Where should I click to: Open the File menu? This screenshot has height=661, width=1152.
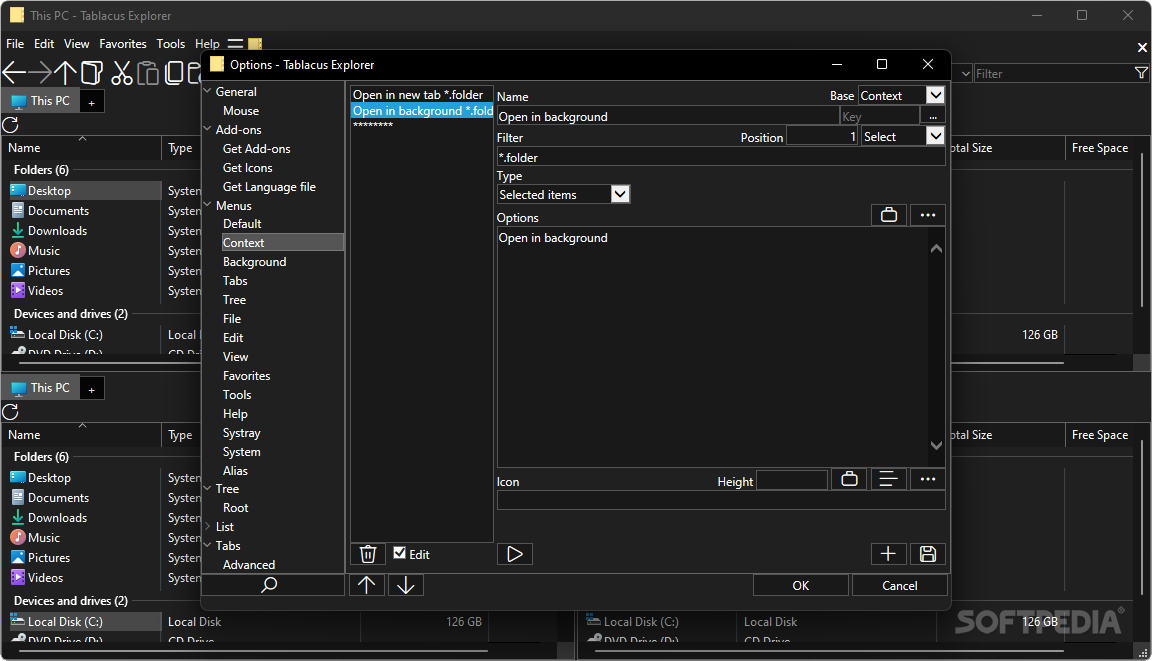(x=15, y=44)
